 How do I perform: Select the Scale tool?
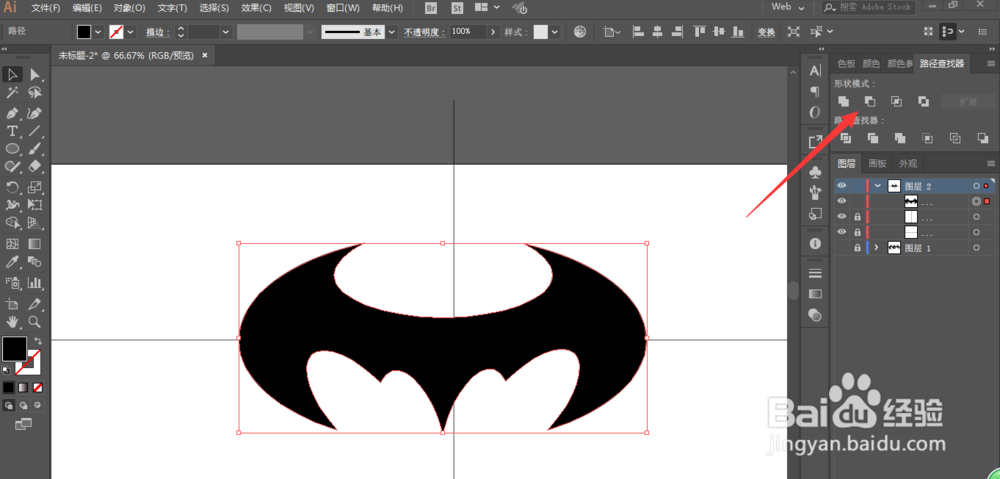[x=34, y=187]
